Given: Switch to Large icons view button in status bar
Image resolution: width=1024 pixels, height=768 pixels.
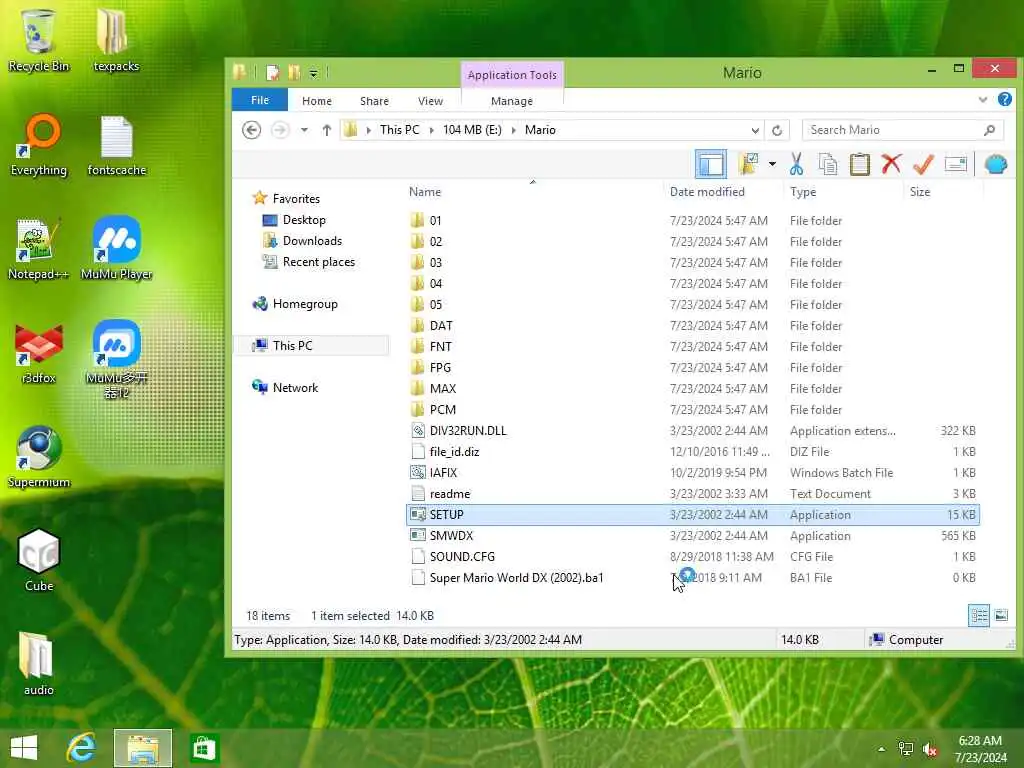Looking at the screenshot, I should tap(1000, 615).
